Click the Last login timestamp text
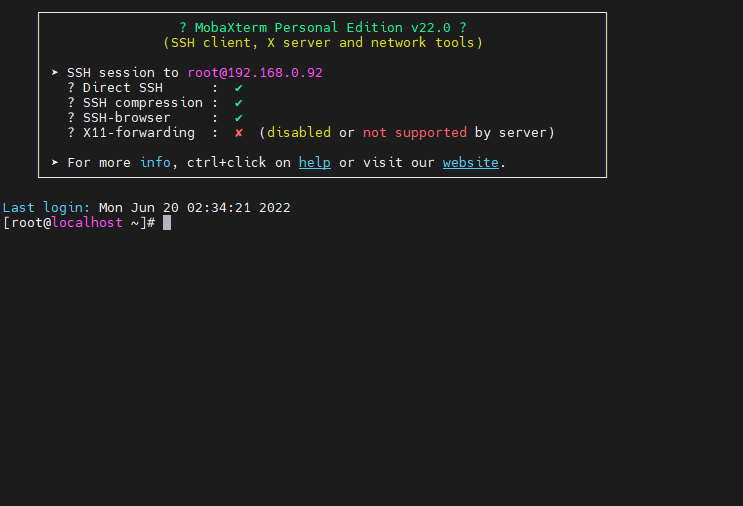743x506 pixels. tap(195, 208)
